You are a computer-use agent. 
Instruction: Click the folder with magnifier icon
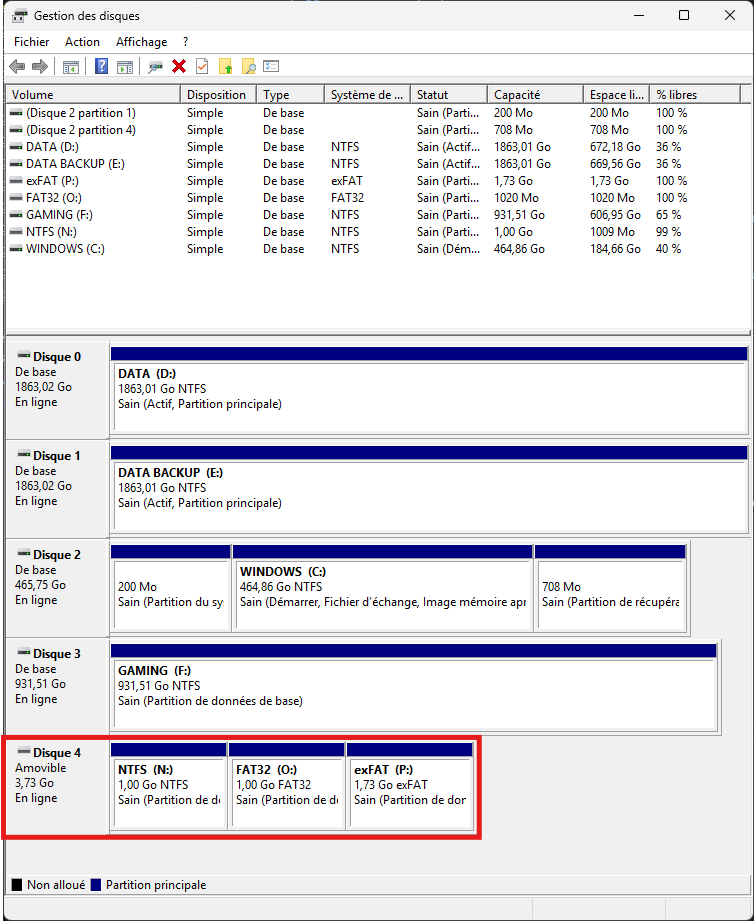pos(249,67)
